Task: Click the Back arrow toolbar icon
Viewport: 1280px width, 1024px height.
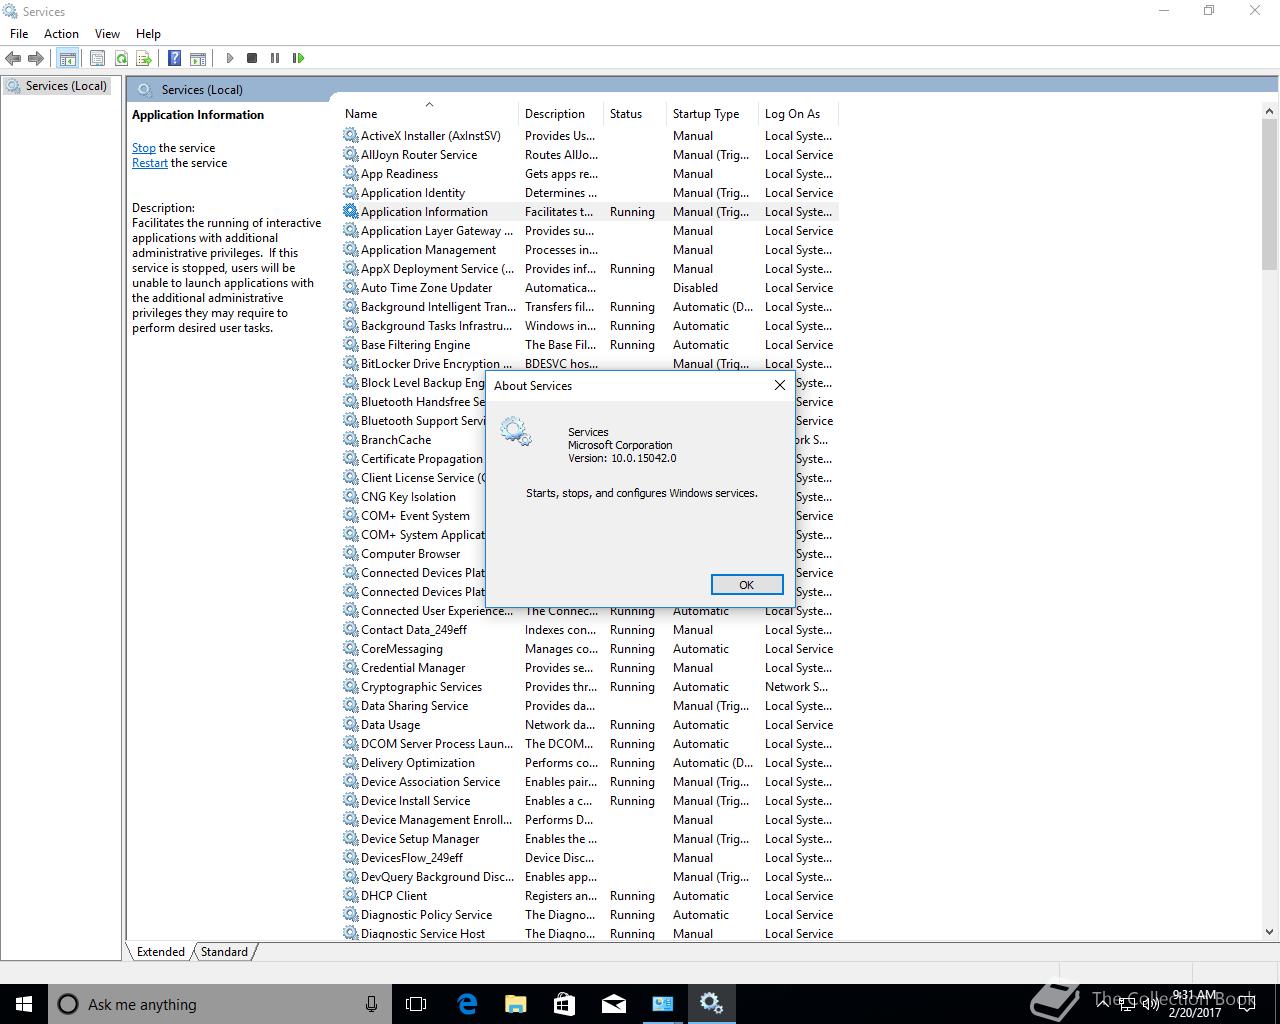Action: [x=13, y=58]
